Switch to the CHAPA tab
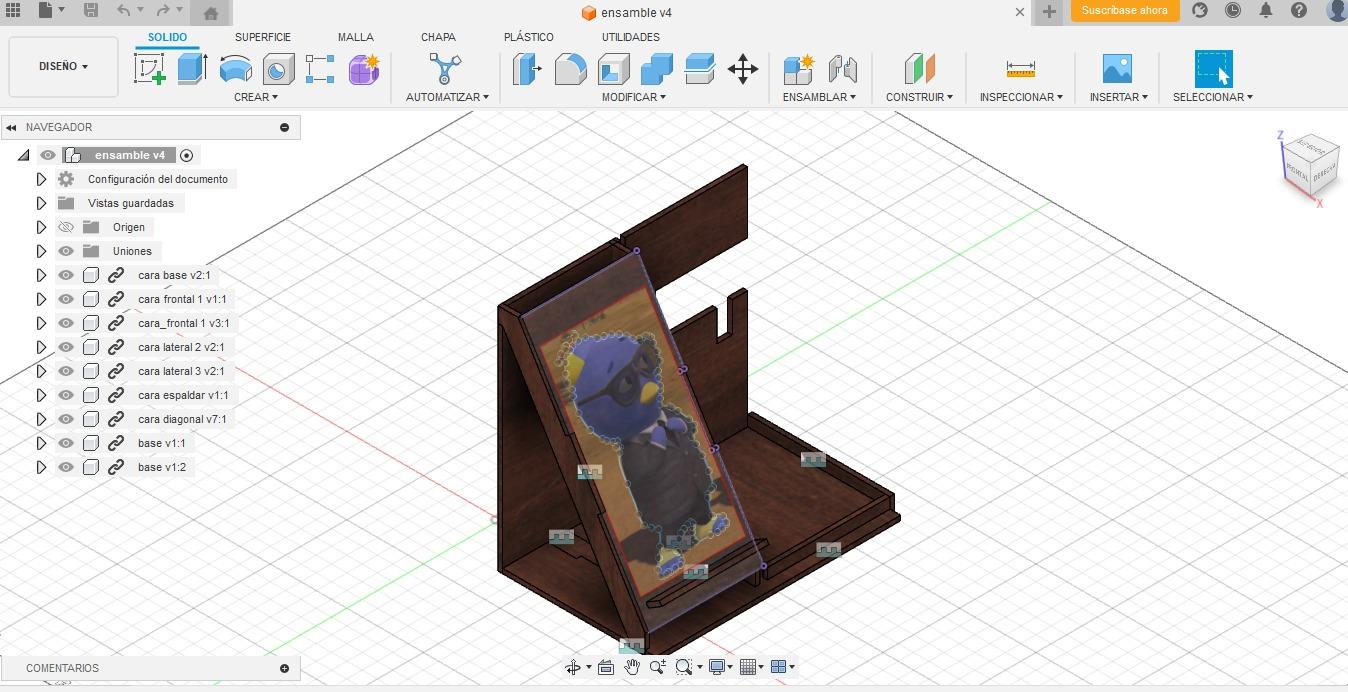The image size is (1348, 692). pyautogui.click(x=438, y=37)
